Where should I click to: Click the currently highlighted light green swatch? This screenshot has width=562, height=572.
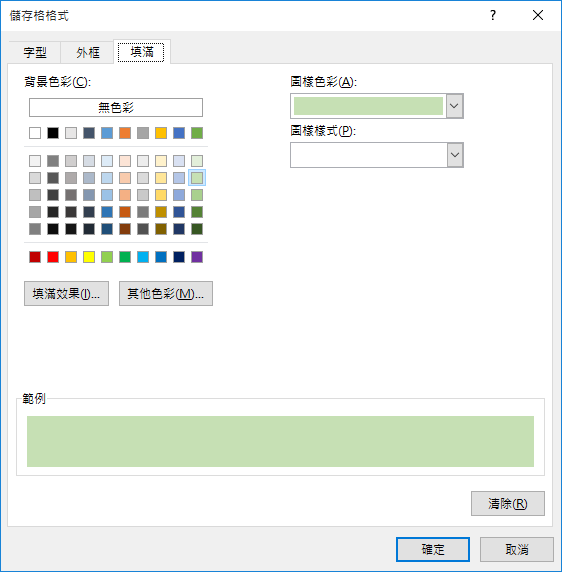[x=197, y=178]
